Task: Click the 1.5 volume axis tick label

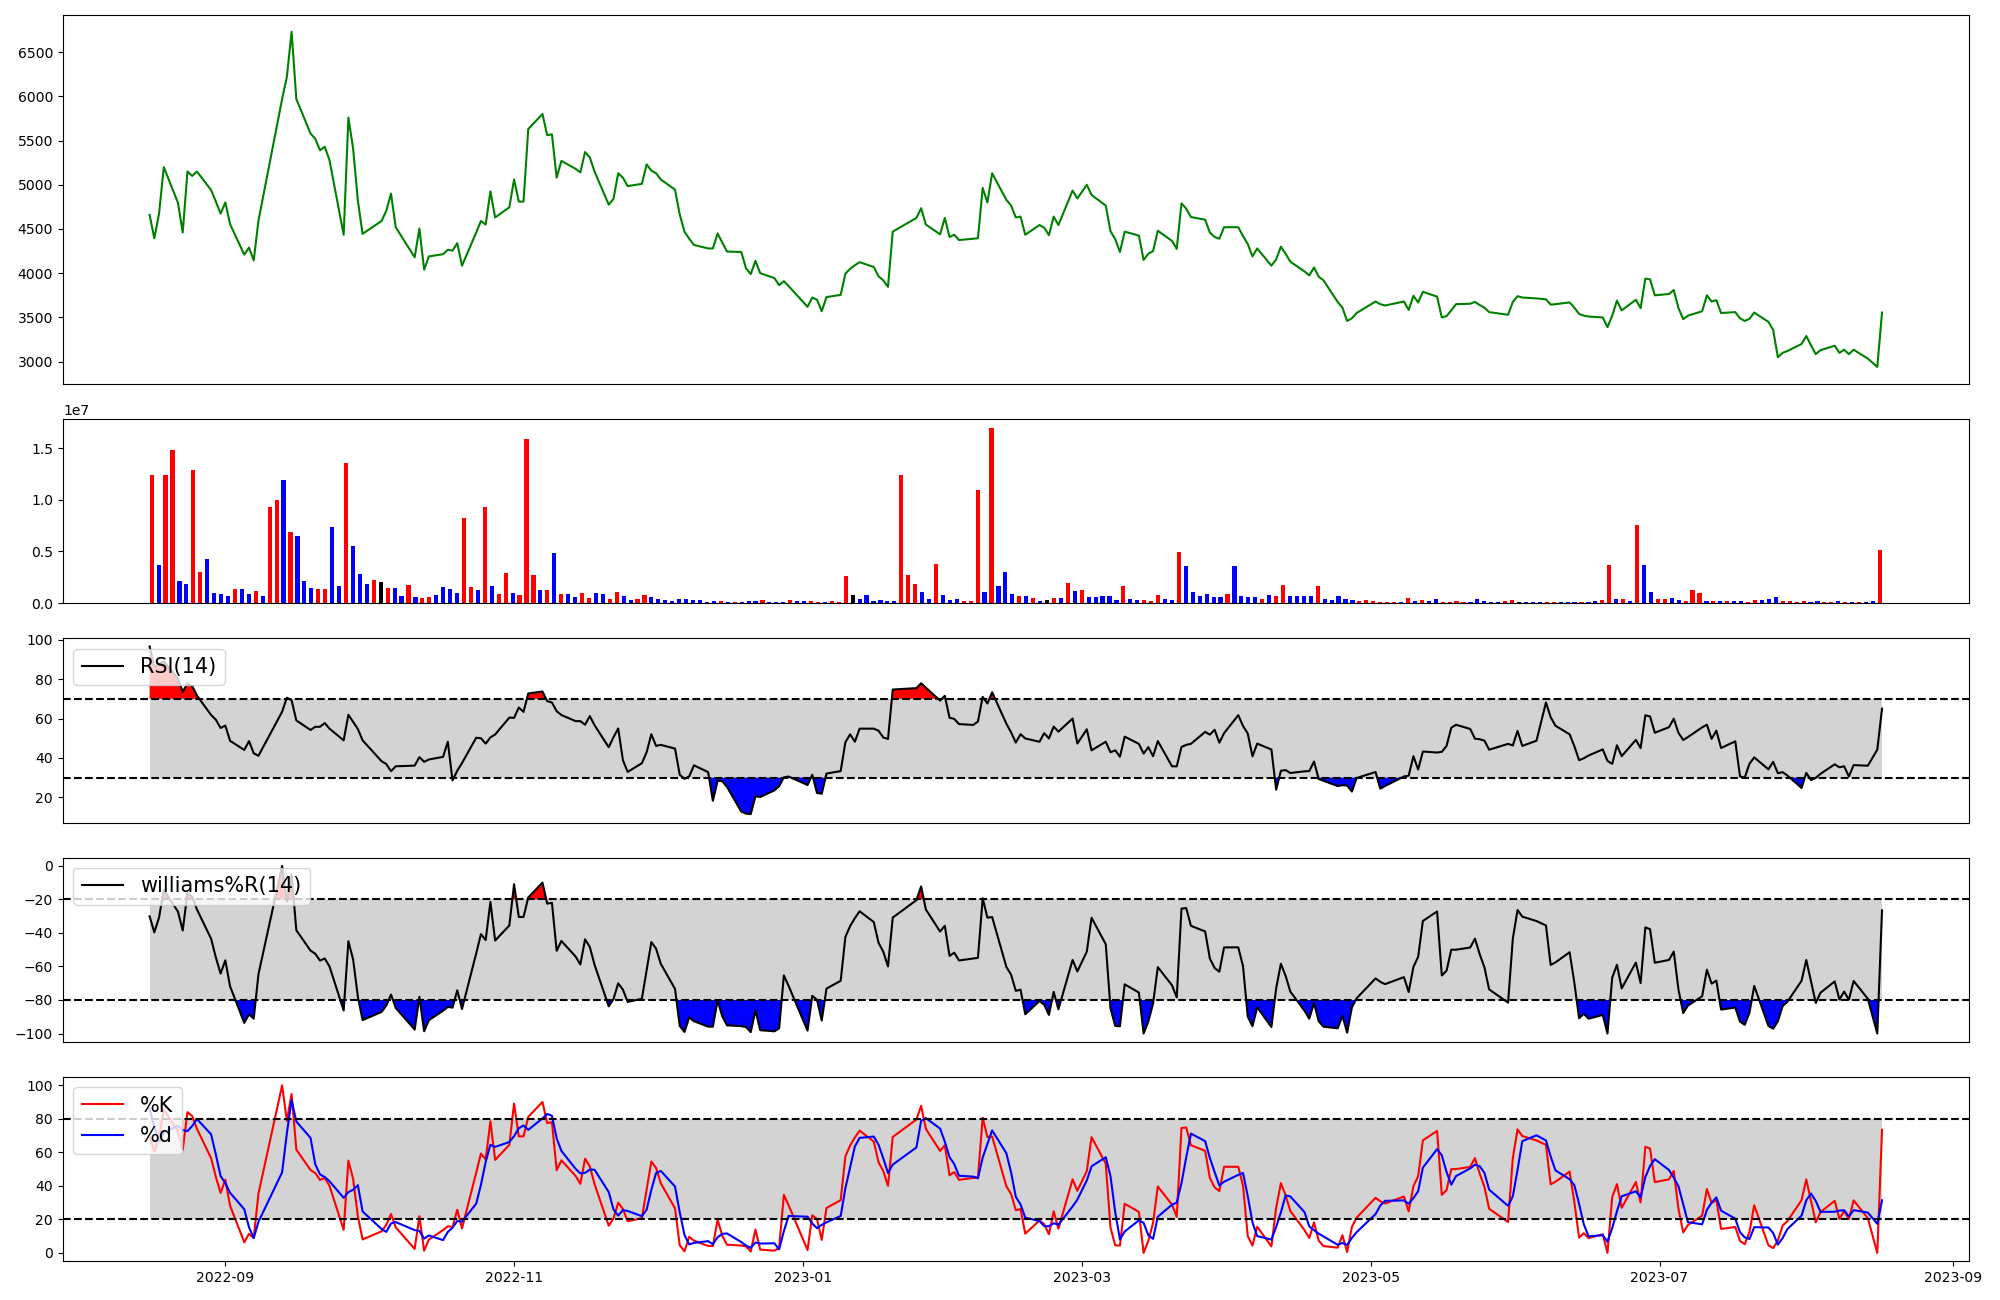Action: tap(41, 449)
